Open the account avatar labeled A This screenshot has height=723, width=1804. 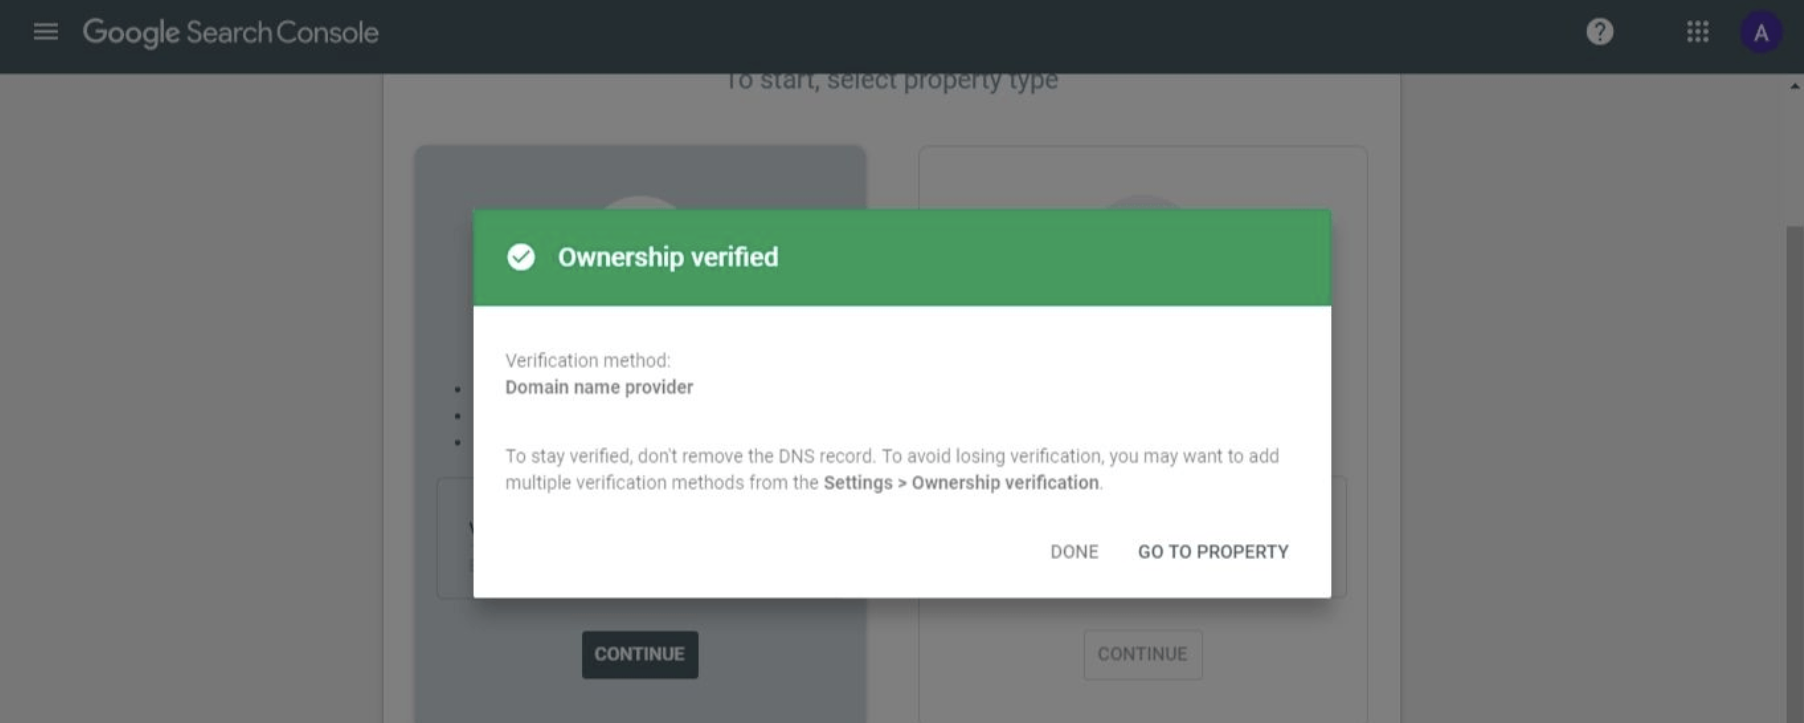[1760, 33]
